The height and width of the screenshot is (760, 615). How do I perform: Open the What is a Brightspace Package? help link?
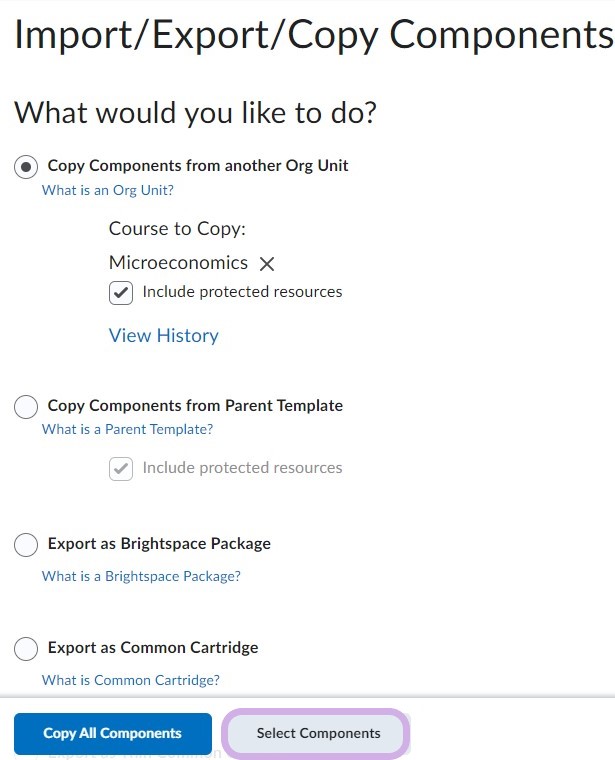coord(141,576)
